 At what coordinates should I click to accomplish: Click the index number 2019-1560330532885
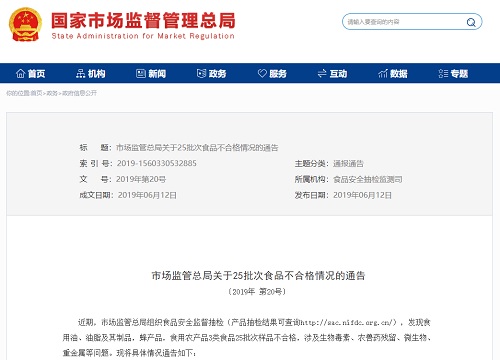point(156,163)
